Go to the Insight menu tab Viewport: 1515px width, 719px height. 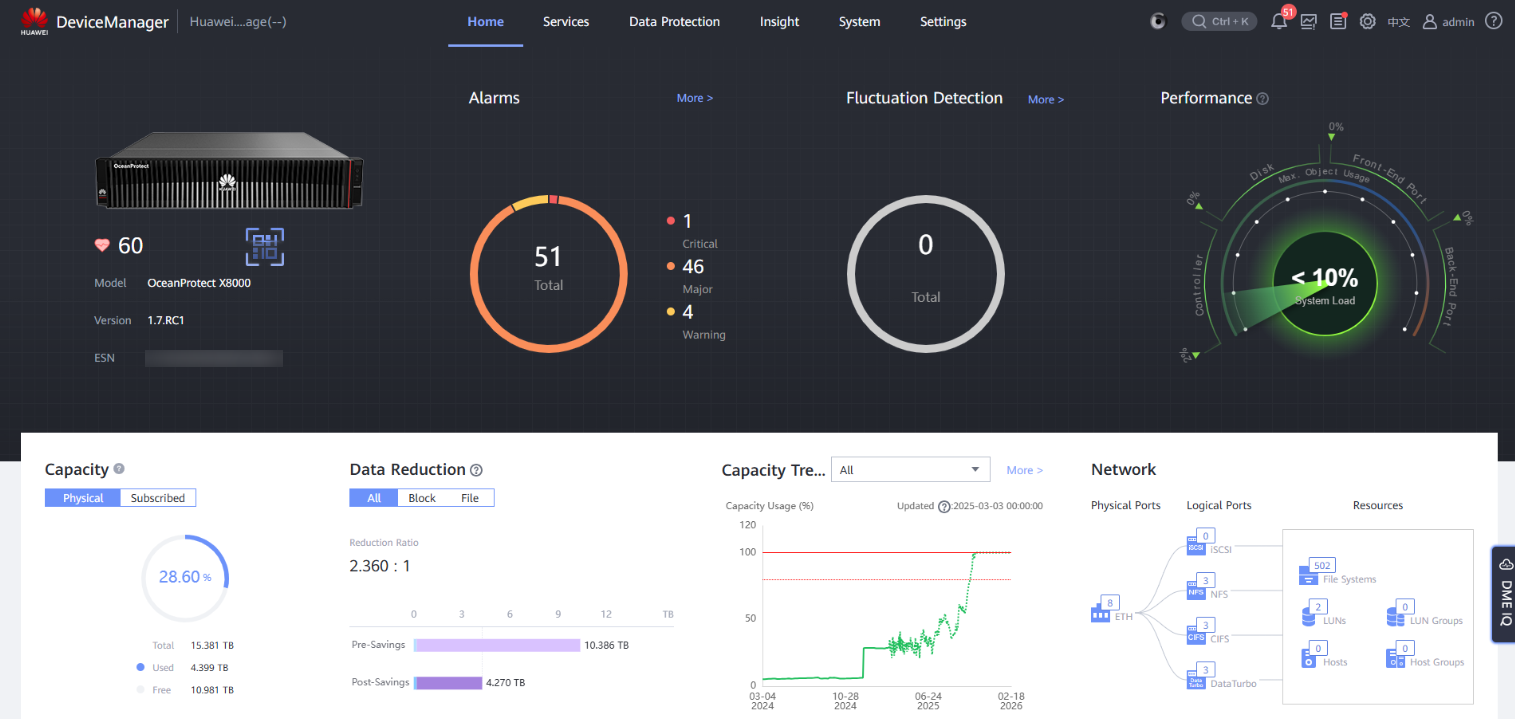pos(779,22)
